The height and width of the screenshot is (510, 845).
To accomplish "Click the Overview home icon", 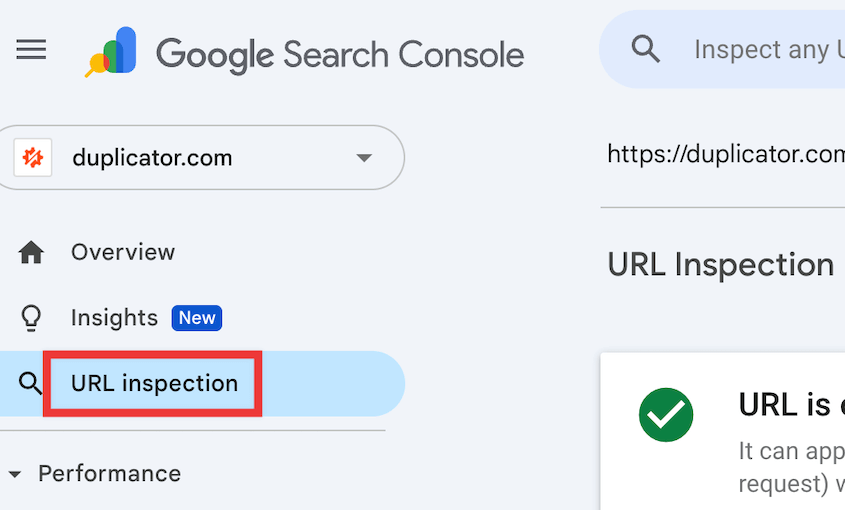I will 32,253.
